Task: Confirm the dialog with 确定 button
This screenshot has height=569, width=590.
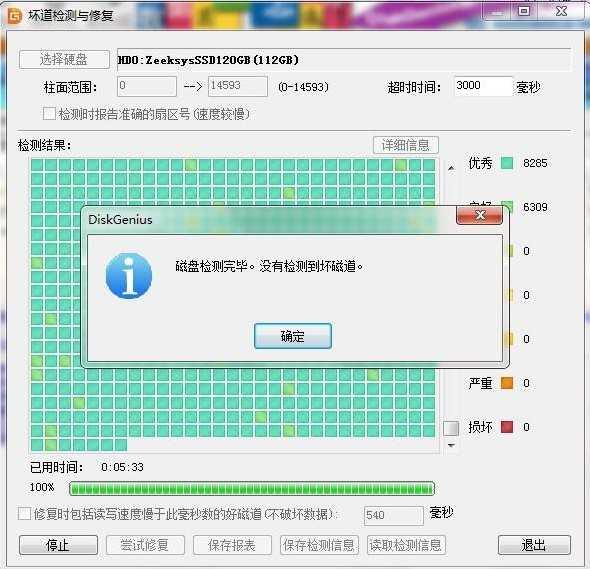Action: point(293,336)
